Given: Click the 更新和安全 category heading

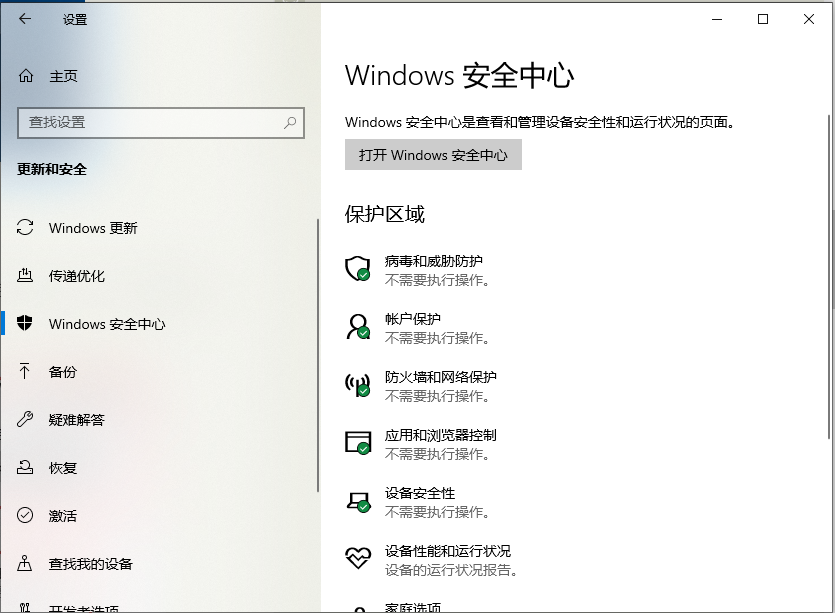Looking at the screenshot, I should click(x=52, y=169).
